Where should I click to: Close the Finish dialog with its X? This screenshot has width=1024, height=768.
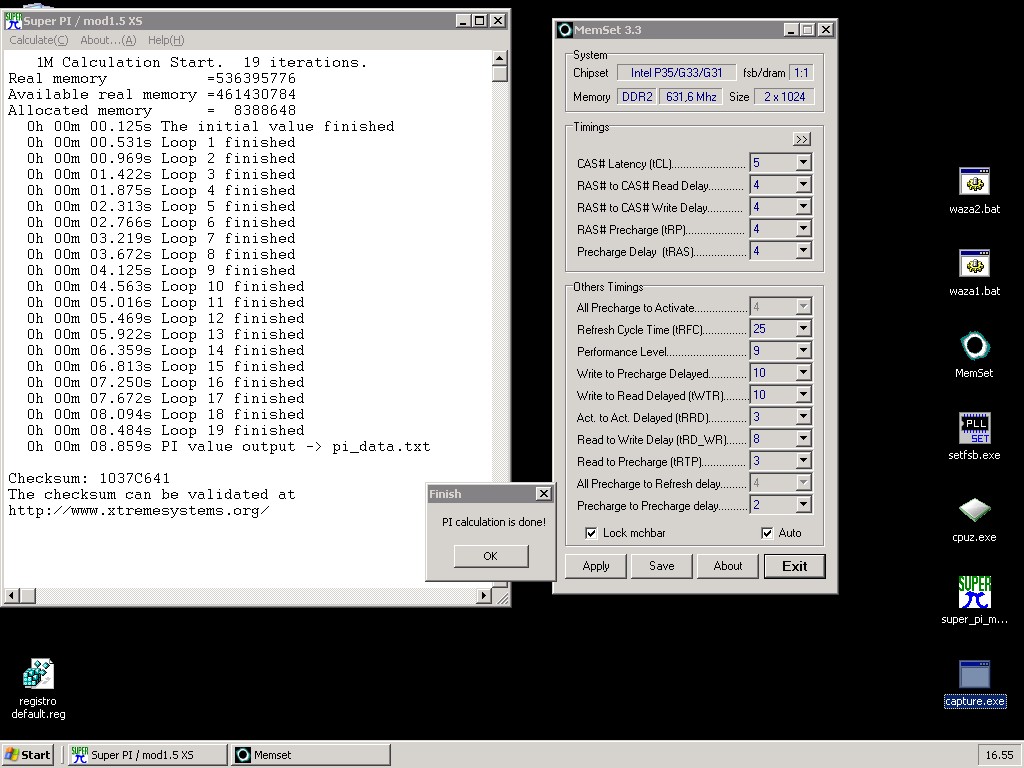click(x=543, y=494)
